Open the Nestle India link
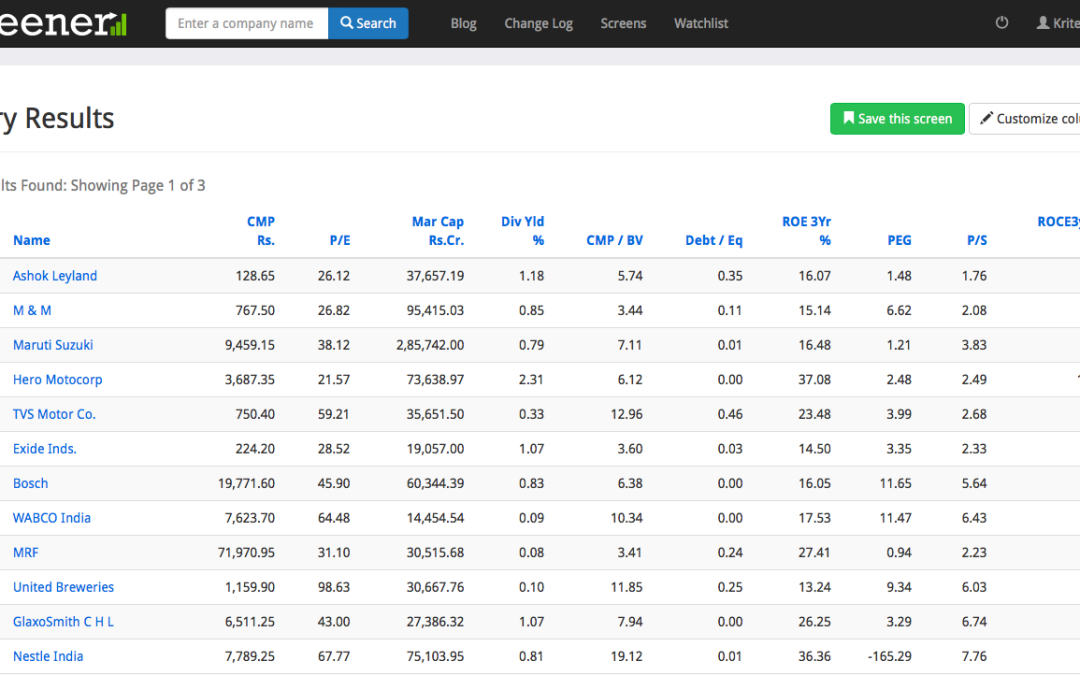1080x675 pixels. pos(48,656)
